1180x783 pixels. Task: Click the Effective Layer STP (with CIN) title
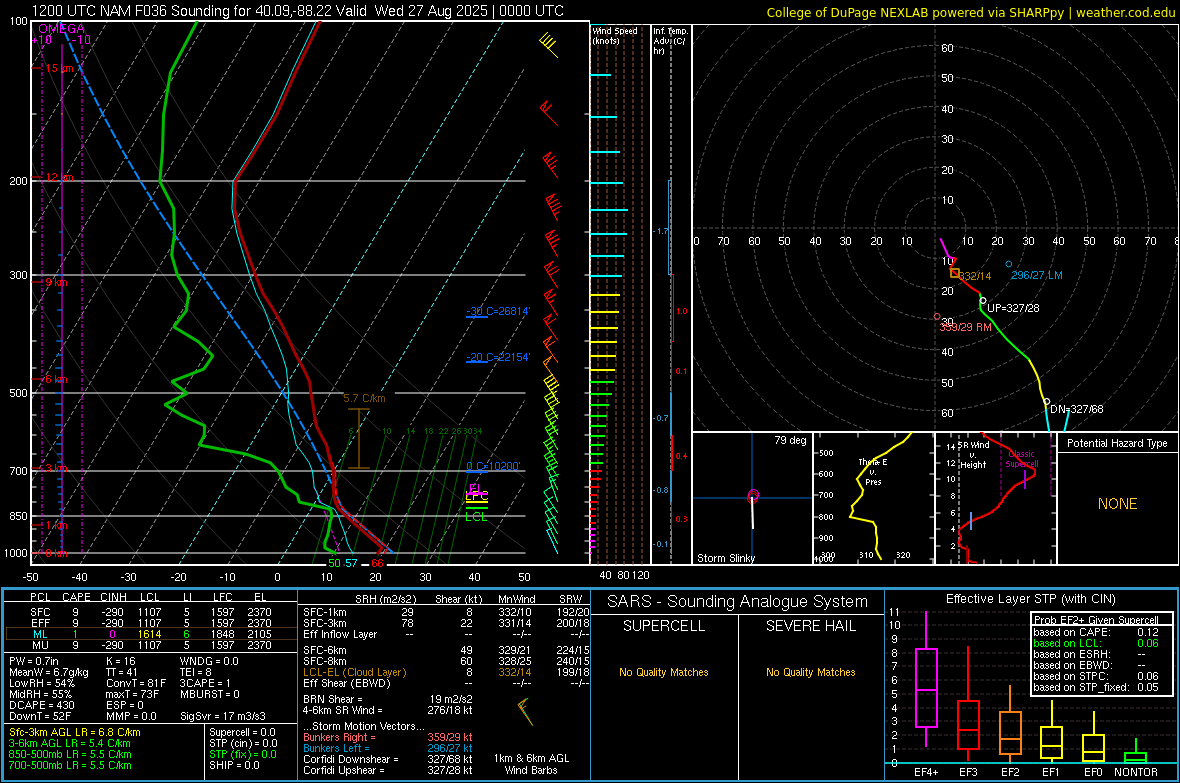[x=1030, y=599]
